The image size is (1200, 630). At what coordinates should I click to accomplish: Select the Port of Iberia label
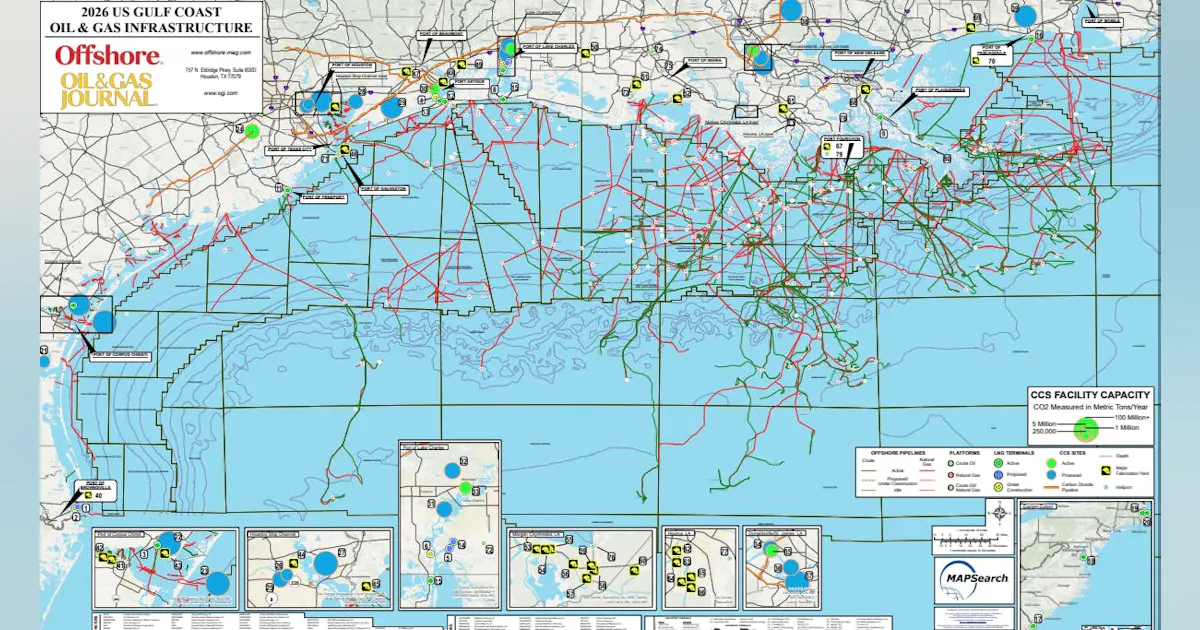click(x=705, y=60)
